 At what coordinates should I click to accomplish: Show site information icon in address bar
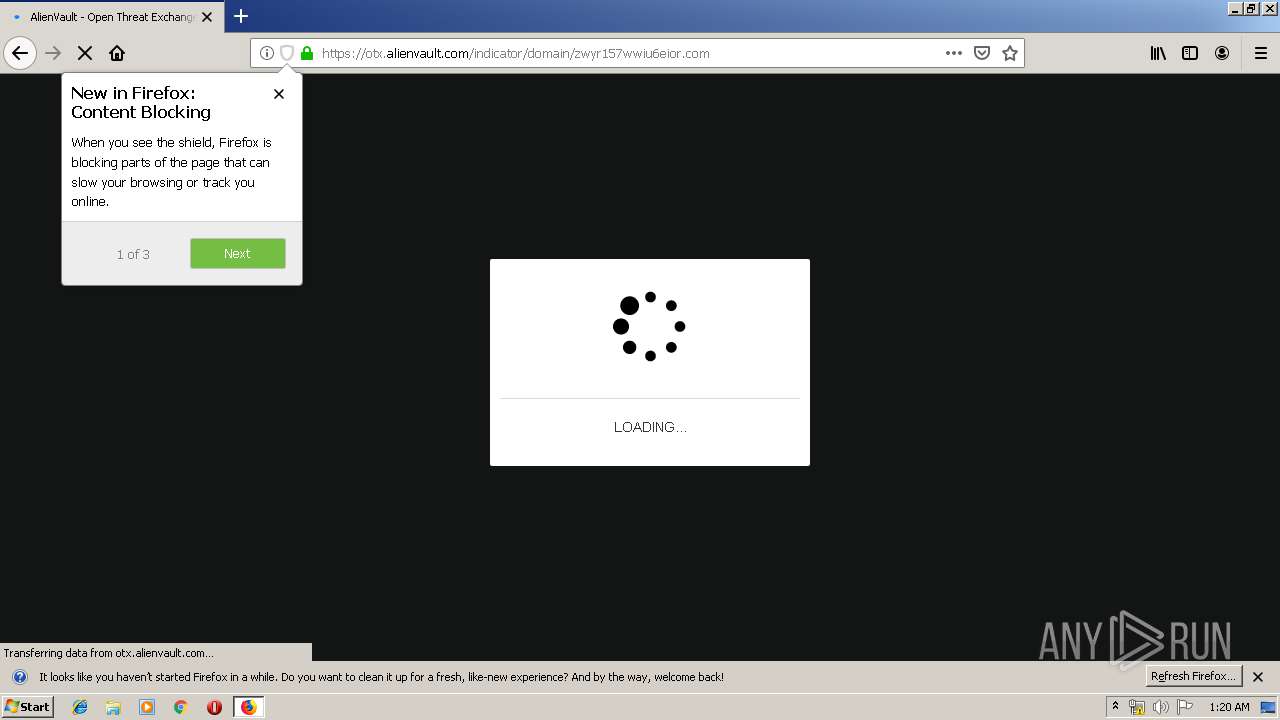(267, 53)
